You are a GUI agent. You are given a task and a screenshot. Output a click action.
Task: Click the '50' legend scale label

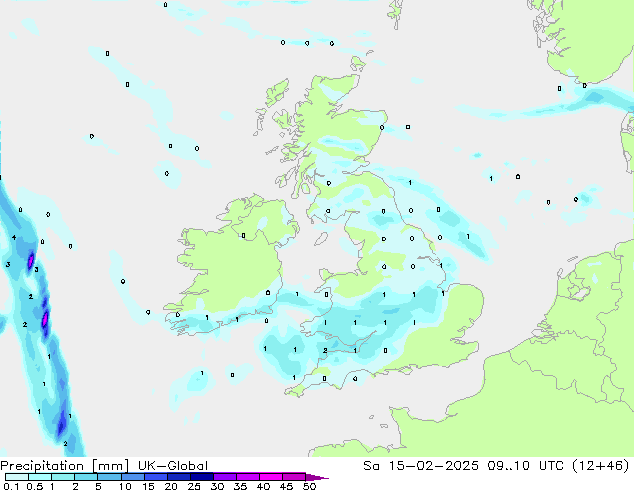(309, 486)
